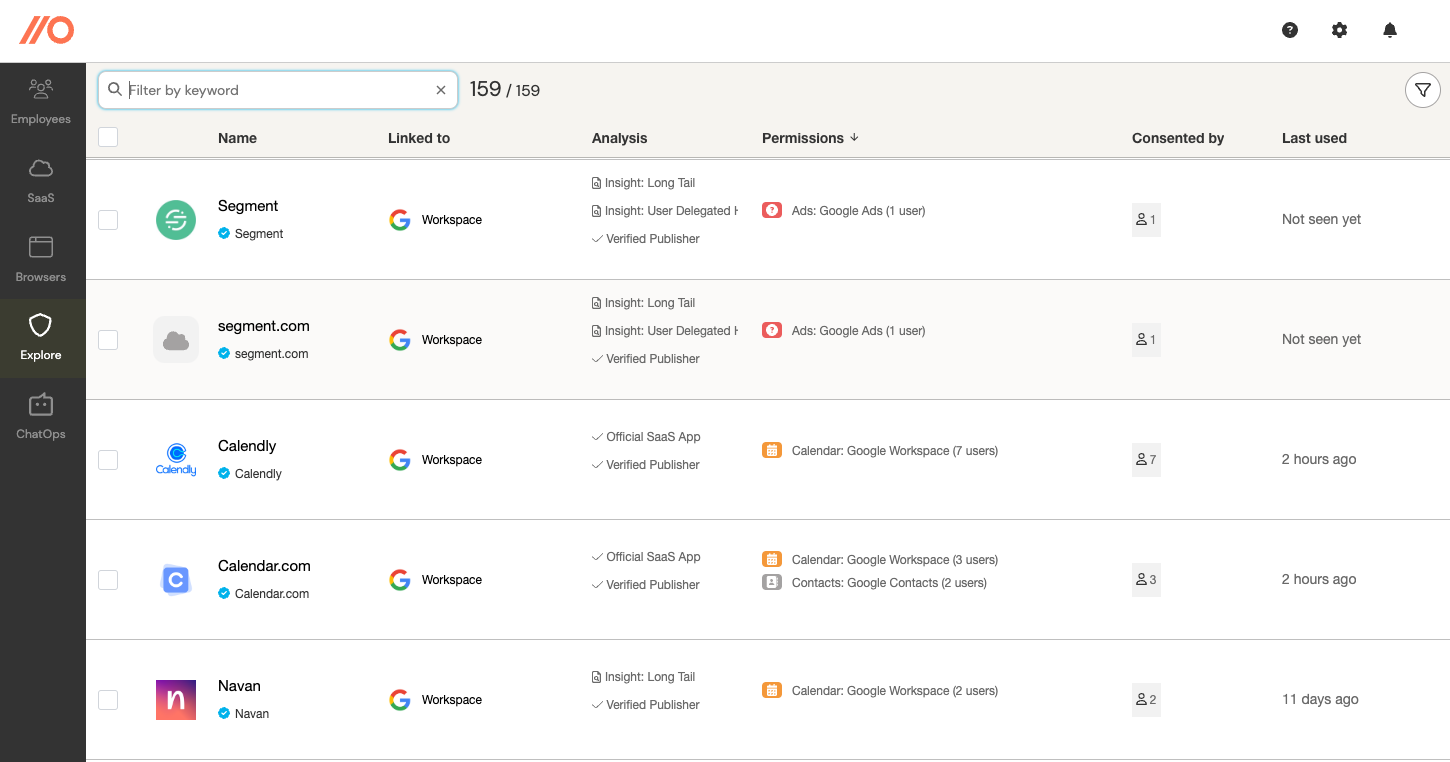Expand Calendly consented-by 7 users badge

pyautogui.click(x=1146, y=460)
